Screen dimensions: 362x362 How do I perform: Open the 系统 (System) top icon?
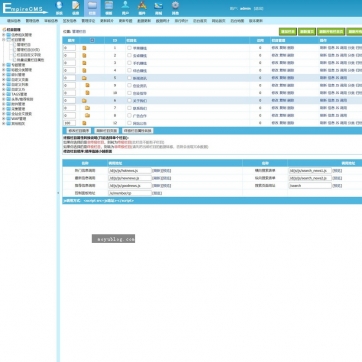point(59,8)
